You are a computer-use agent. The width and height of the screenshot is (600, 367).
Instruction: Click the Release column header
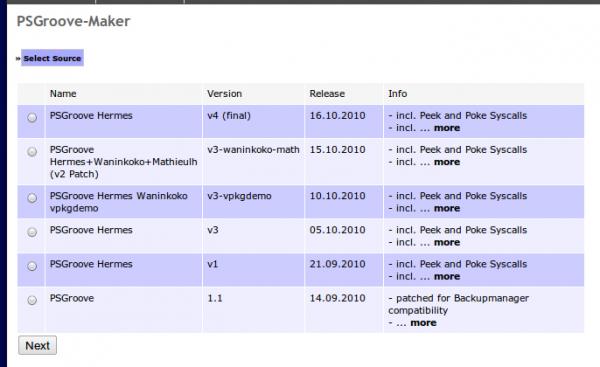click(x=327, y=93)
